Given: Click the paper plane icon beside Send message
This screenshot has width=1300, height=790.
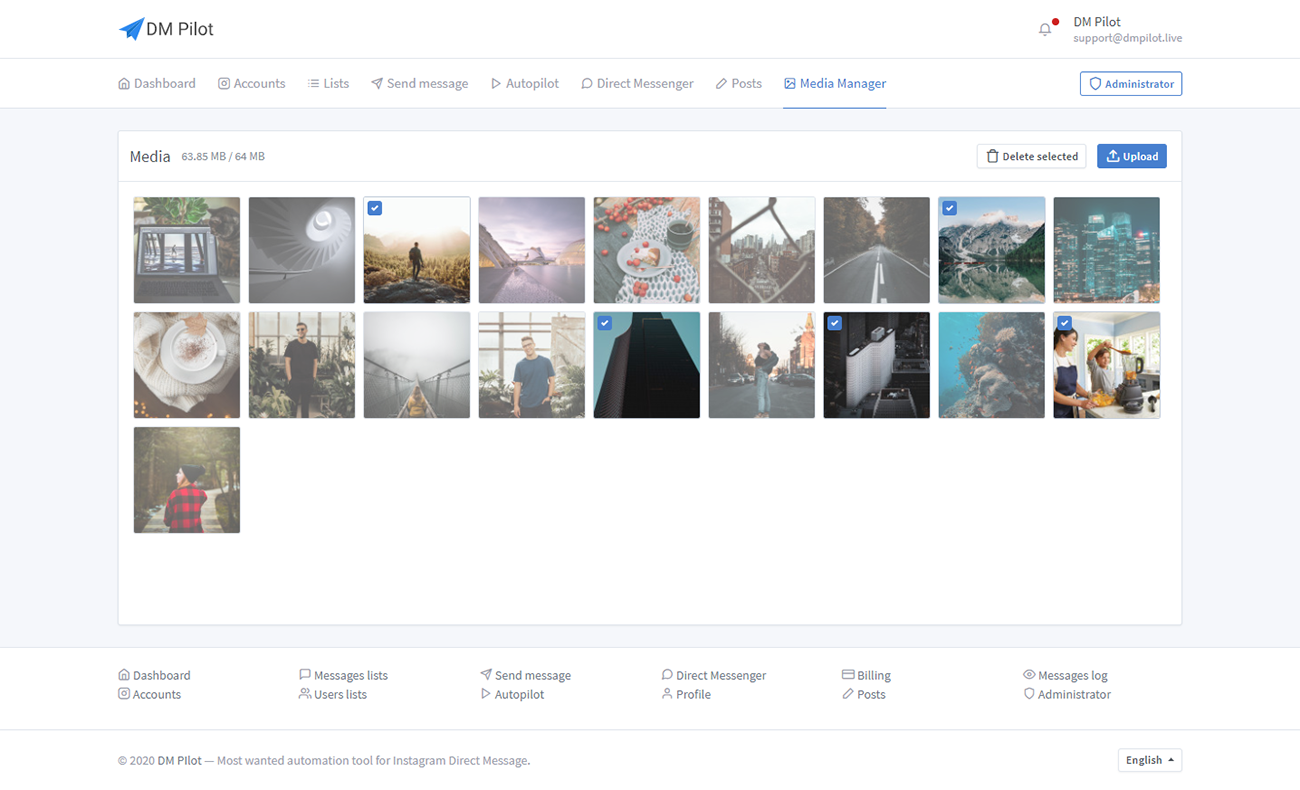Looking at the screenshot, I should [377, 84].
